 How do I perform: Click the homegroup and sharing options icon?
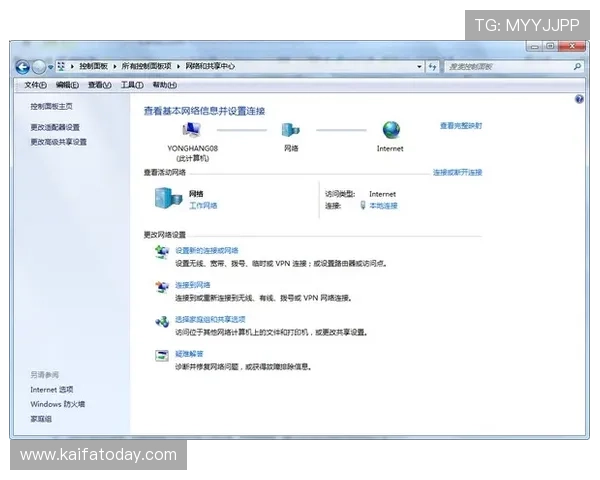pyautogui.click(x=162, y=321)
